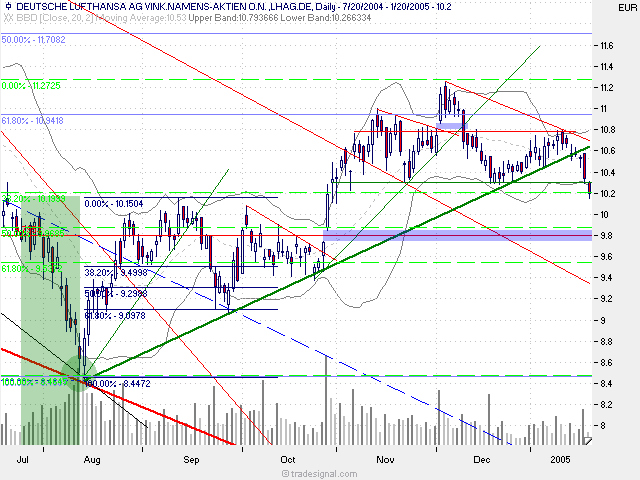Click the 9.8 price axis value
The image size is (640, 480).
click(606, 236)
